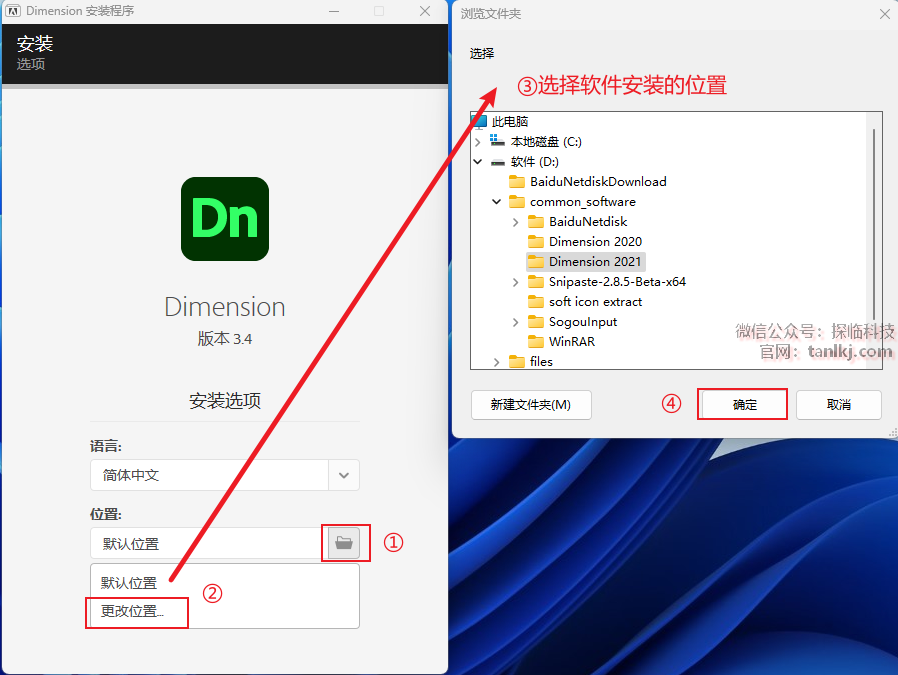
Task: Expand the 本地磁盘 (C:) tree node
Action: coord(478,142)
